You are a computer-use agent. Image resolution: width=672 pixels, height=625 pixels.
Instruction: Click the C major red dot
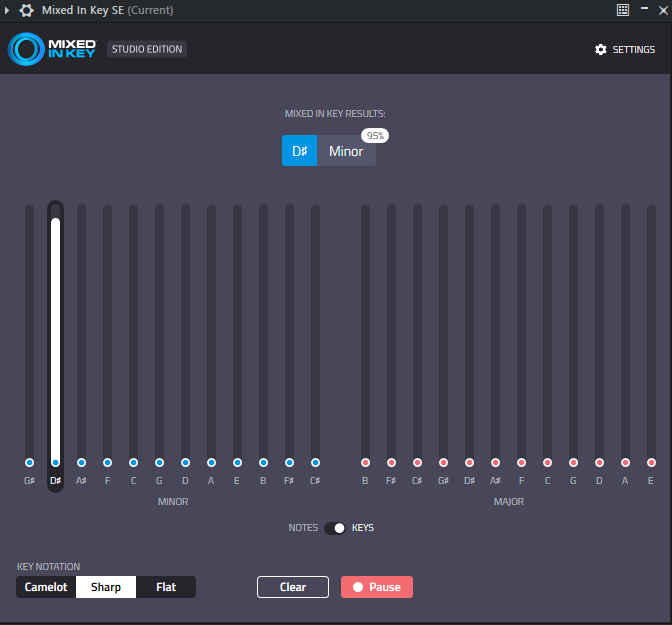tap(547, 463)
